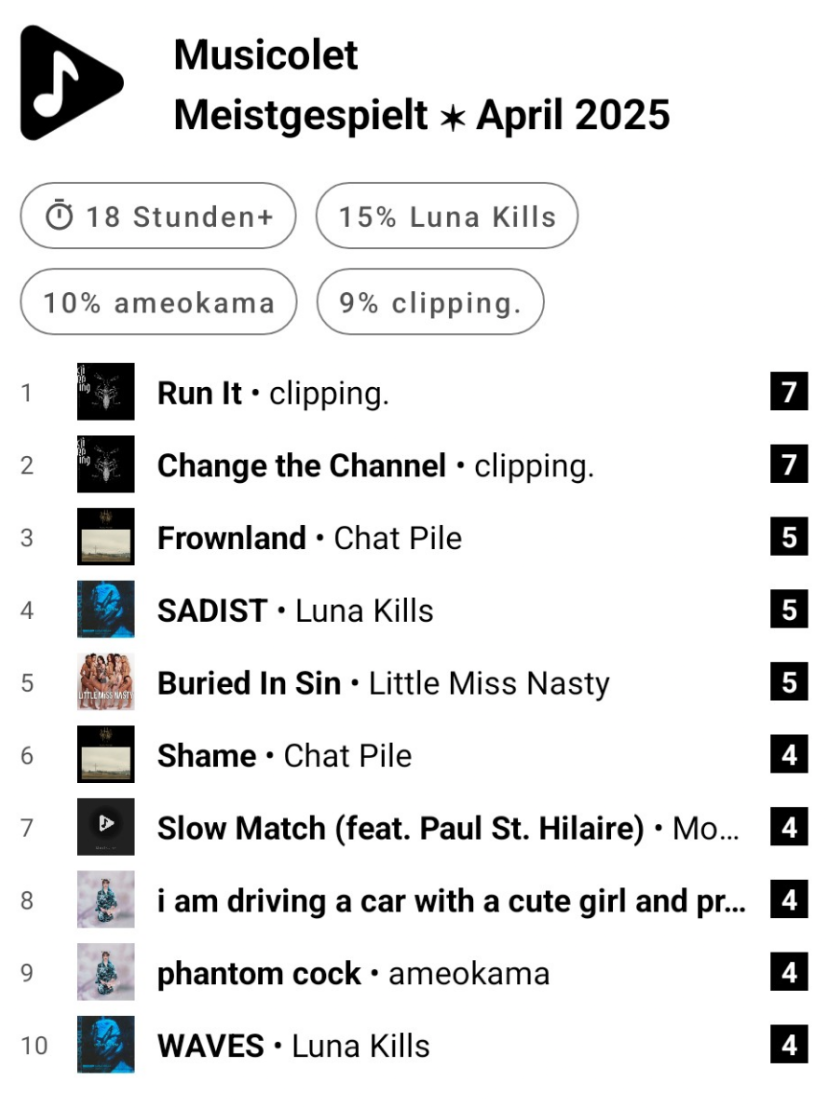Open Change the Channel album artwork
The height and width of the screenshot is (1112, 833).
(x=106, y=464)
